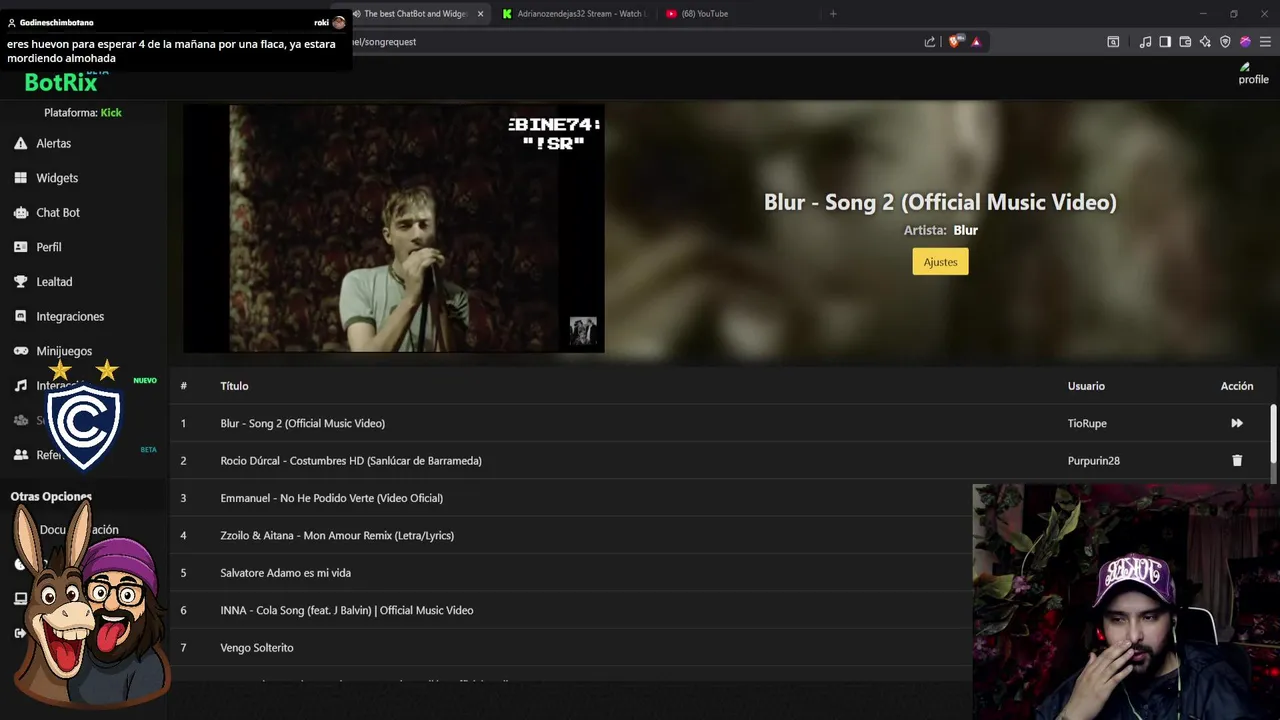
Task: Open the Leo AI sparkle icon
Action: click(1205, 42)
